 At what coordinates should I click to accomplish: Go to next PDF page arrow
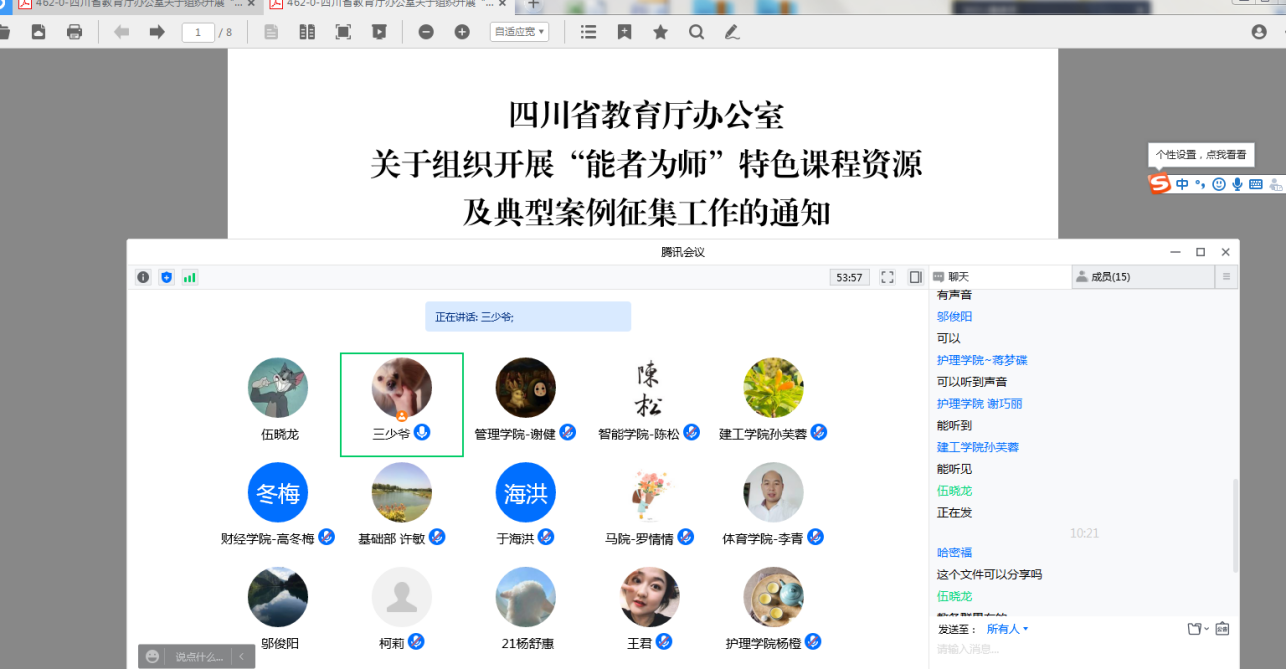click(157, 32)
